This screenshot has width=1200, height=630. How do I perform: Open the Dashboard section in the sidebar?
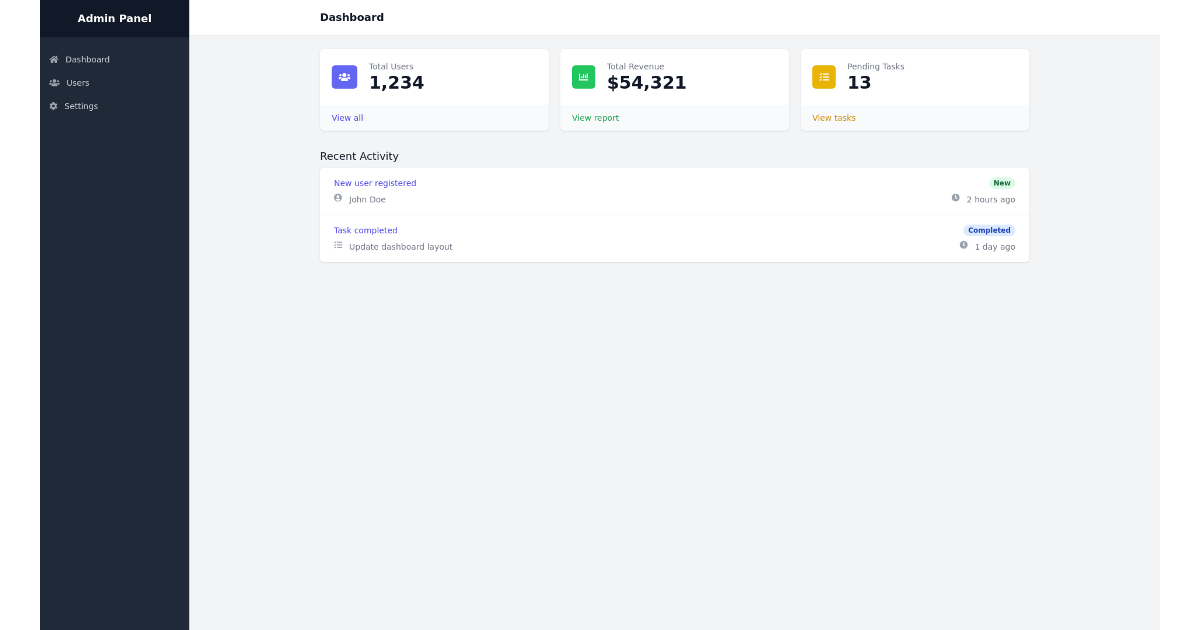tap(85, 59)
